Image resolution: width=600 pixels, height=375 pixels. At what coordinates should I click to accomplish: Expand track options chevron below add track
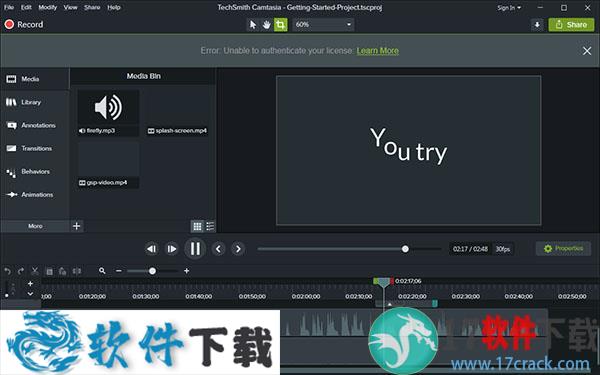pos(30,294)
